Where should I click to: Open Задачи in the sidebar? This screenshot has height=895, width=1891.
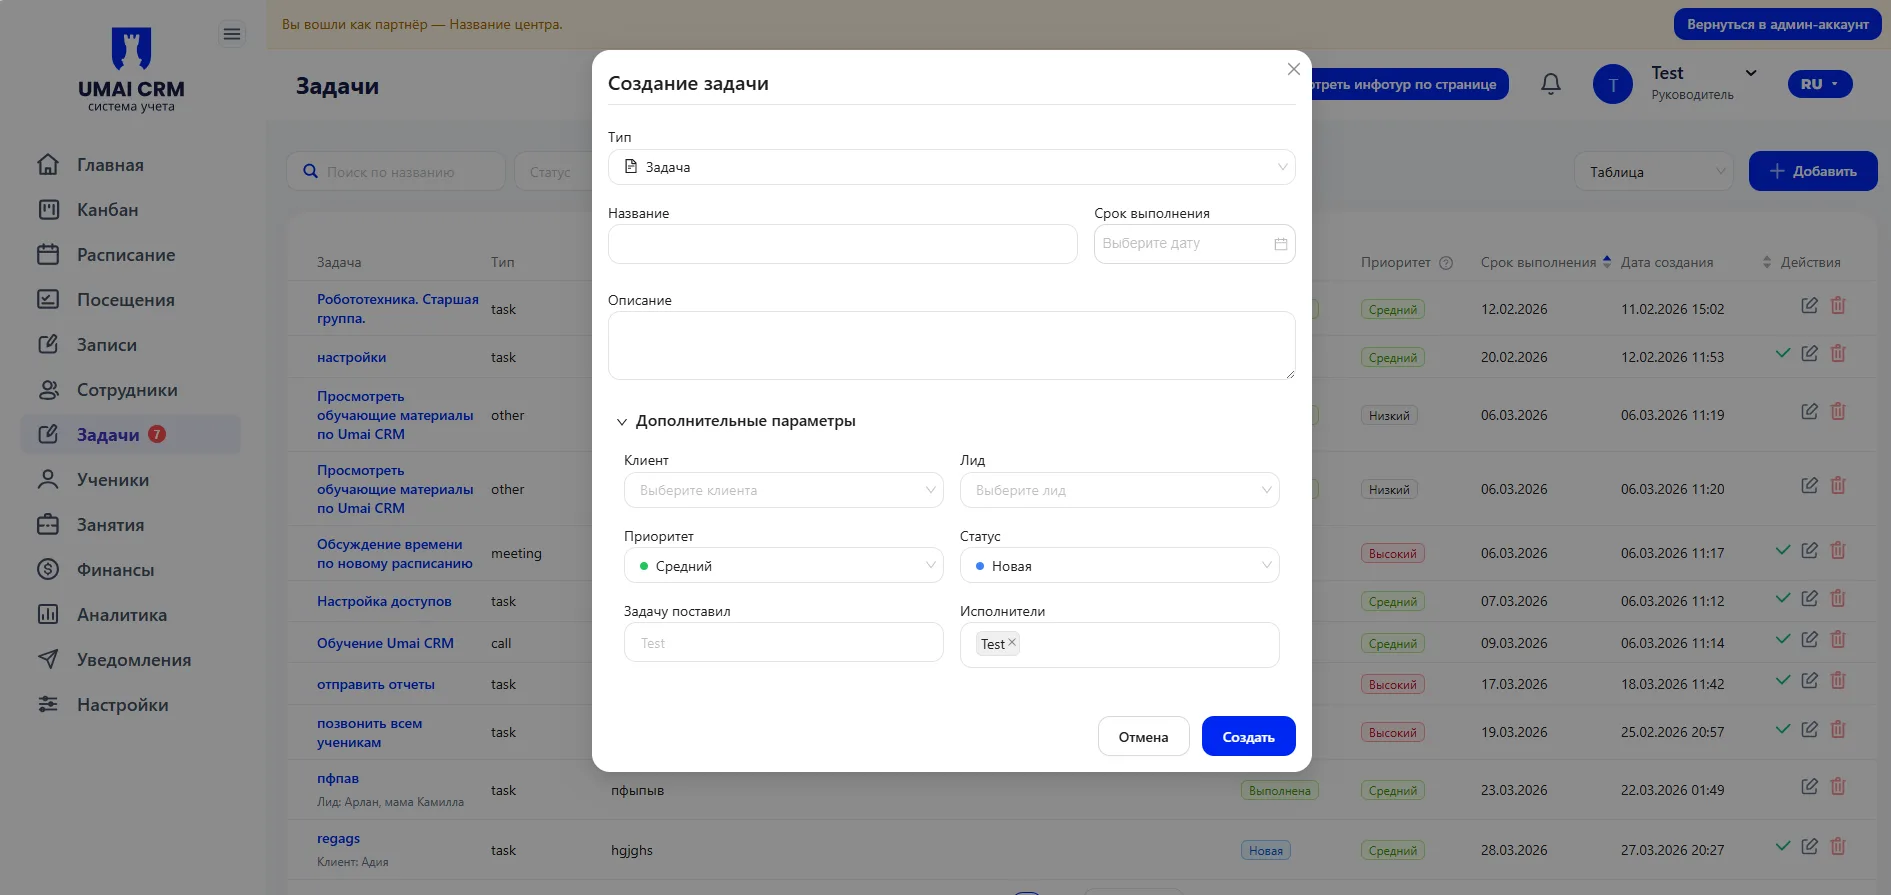tap(130, 435)
